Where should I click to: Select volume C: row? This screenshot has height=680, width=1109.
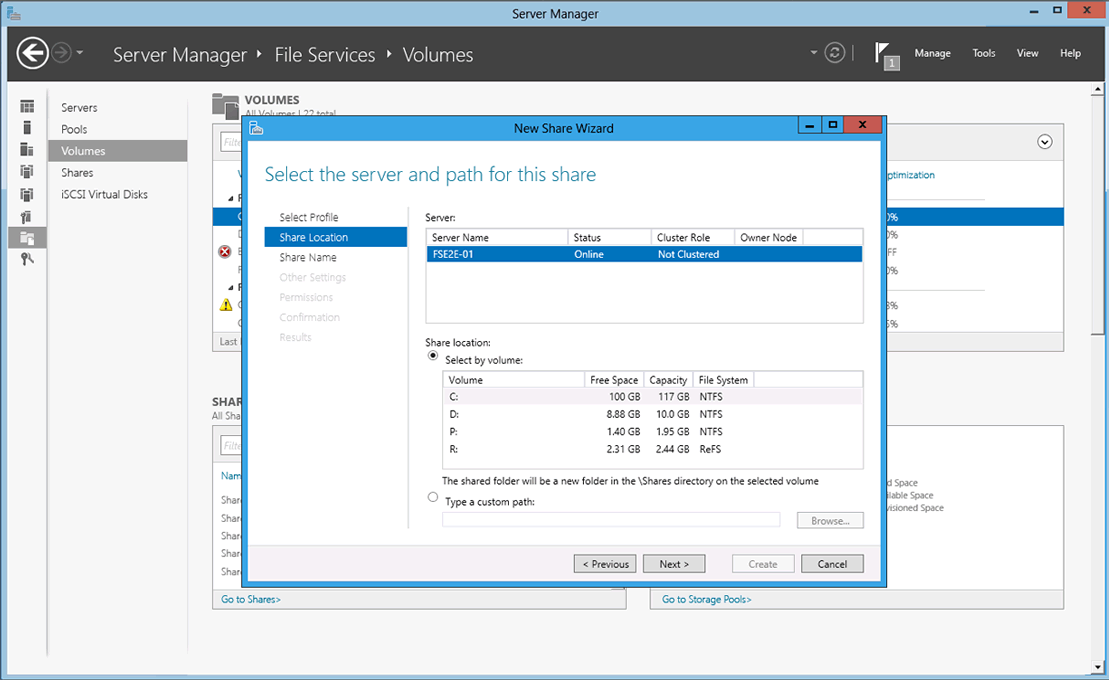[x=652, y=397]
